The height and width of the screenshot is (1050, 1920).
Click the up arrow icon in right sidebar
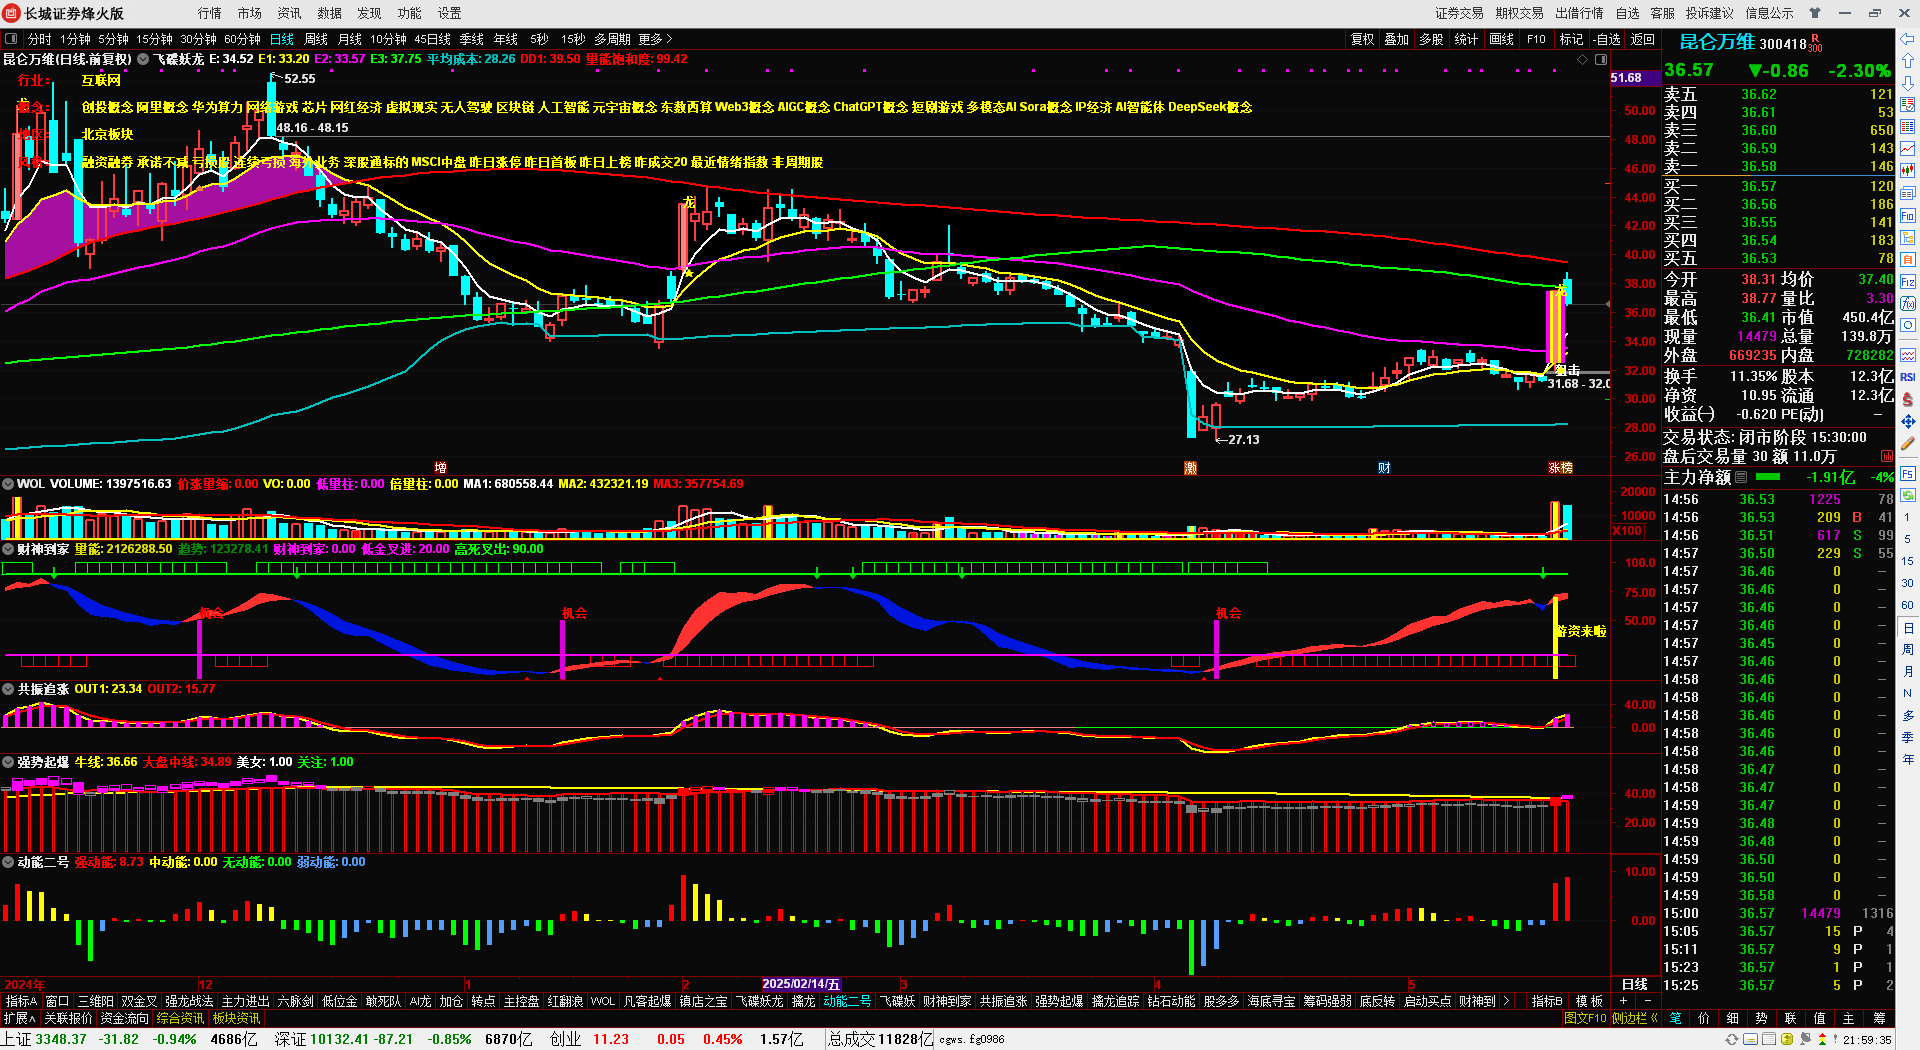coord(1907,60)
